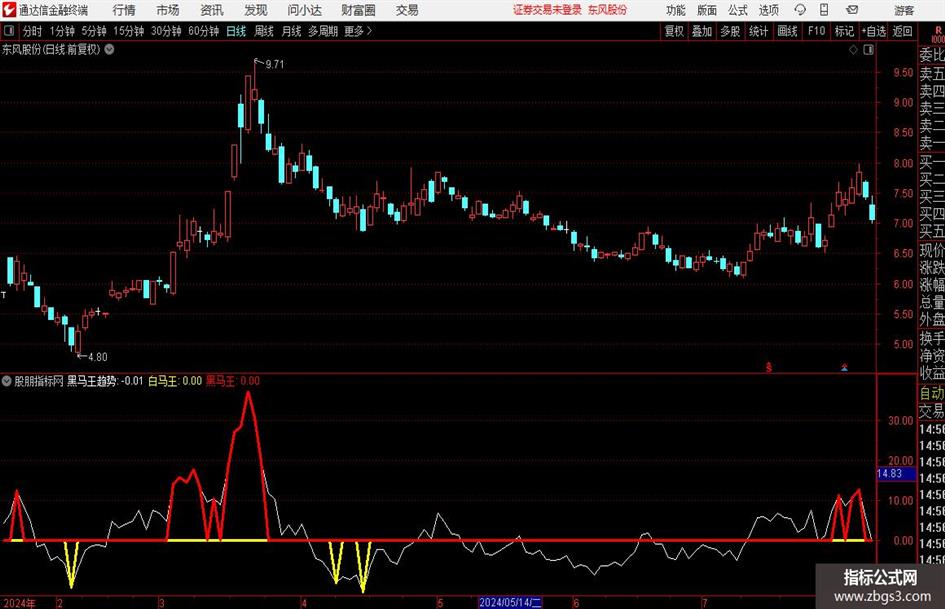This screenshot has height=609, width=945.
Task: Open the 财富圈 menu
Action: (358, 10)
